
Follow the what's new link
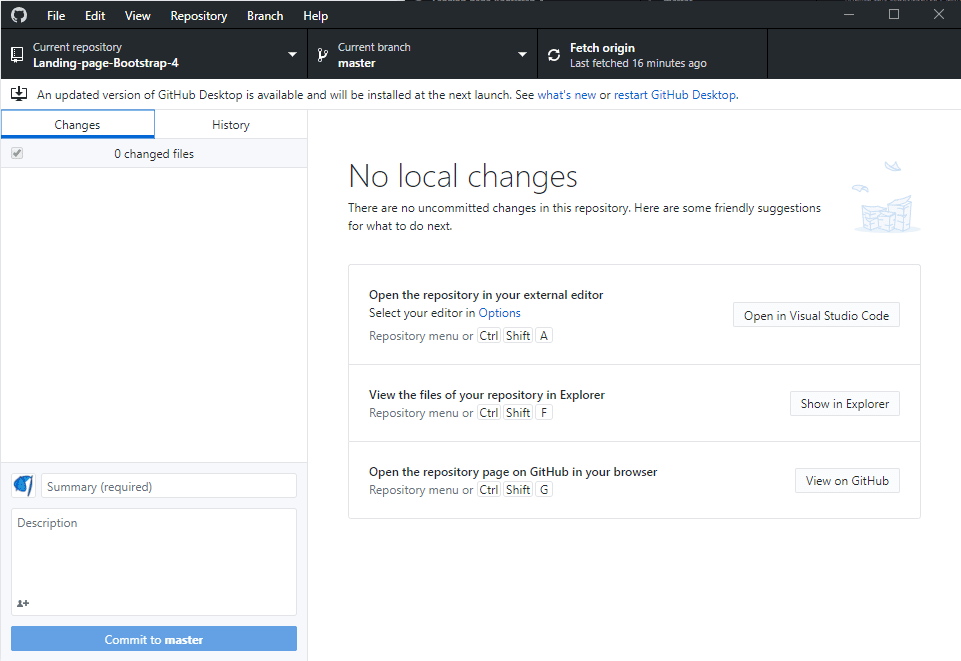pos(566,95)
